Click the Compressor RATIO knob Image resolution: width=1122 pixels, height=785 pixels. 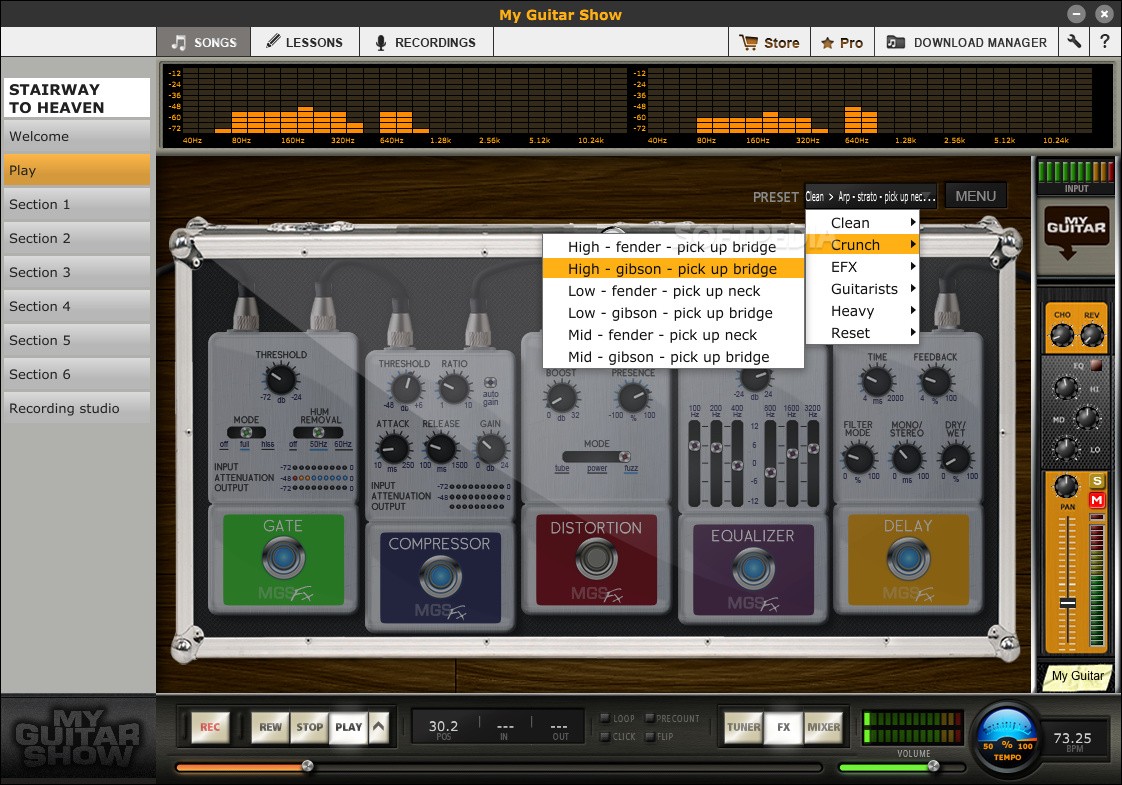(454, 388)
